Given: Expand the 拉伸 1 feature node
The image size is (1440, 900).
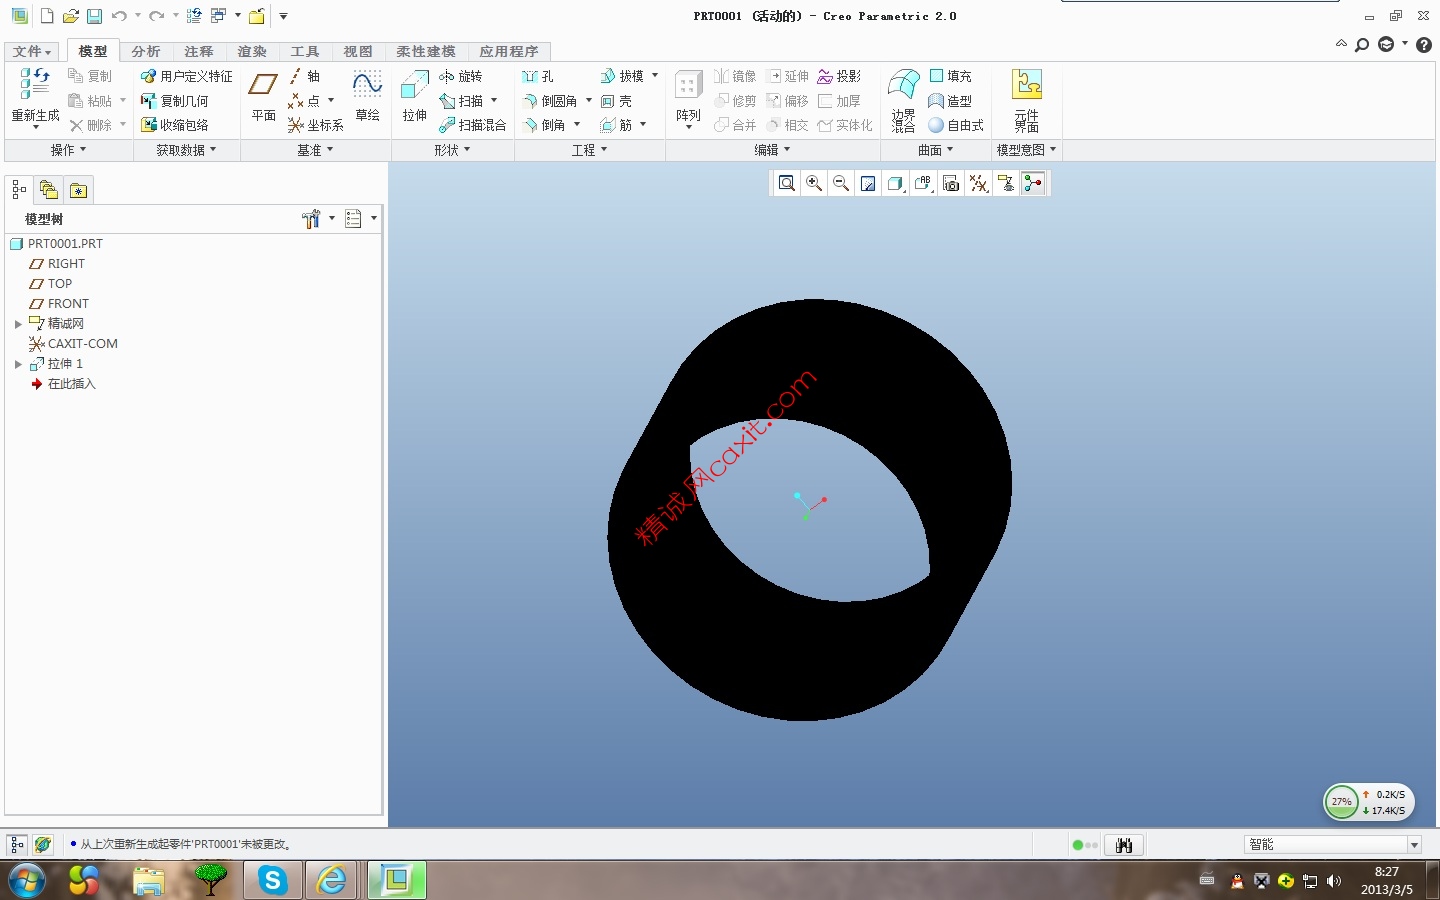Looking at the screenshot, I should pyautogui.click(x=18, y=364).
